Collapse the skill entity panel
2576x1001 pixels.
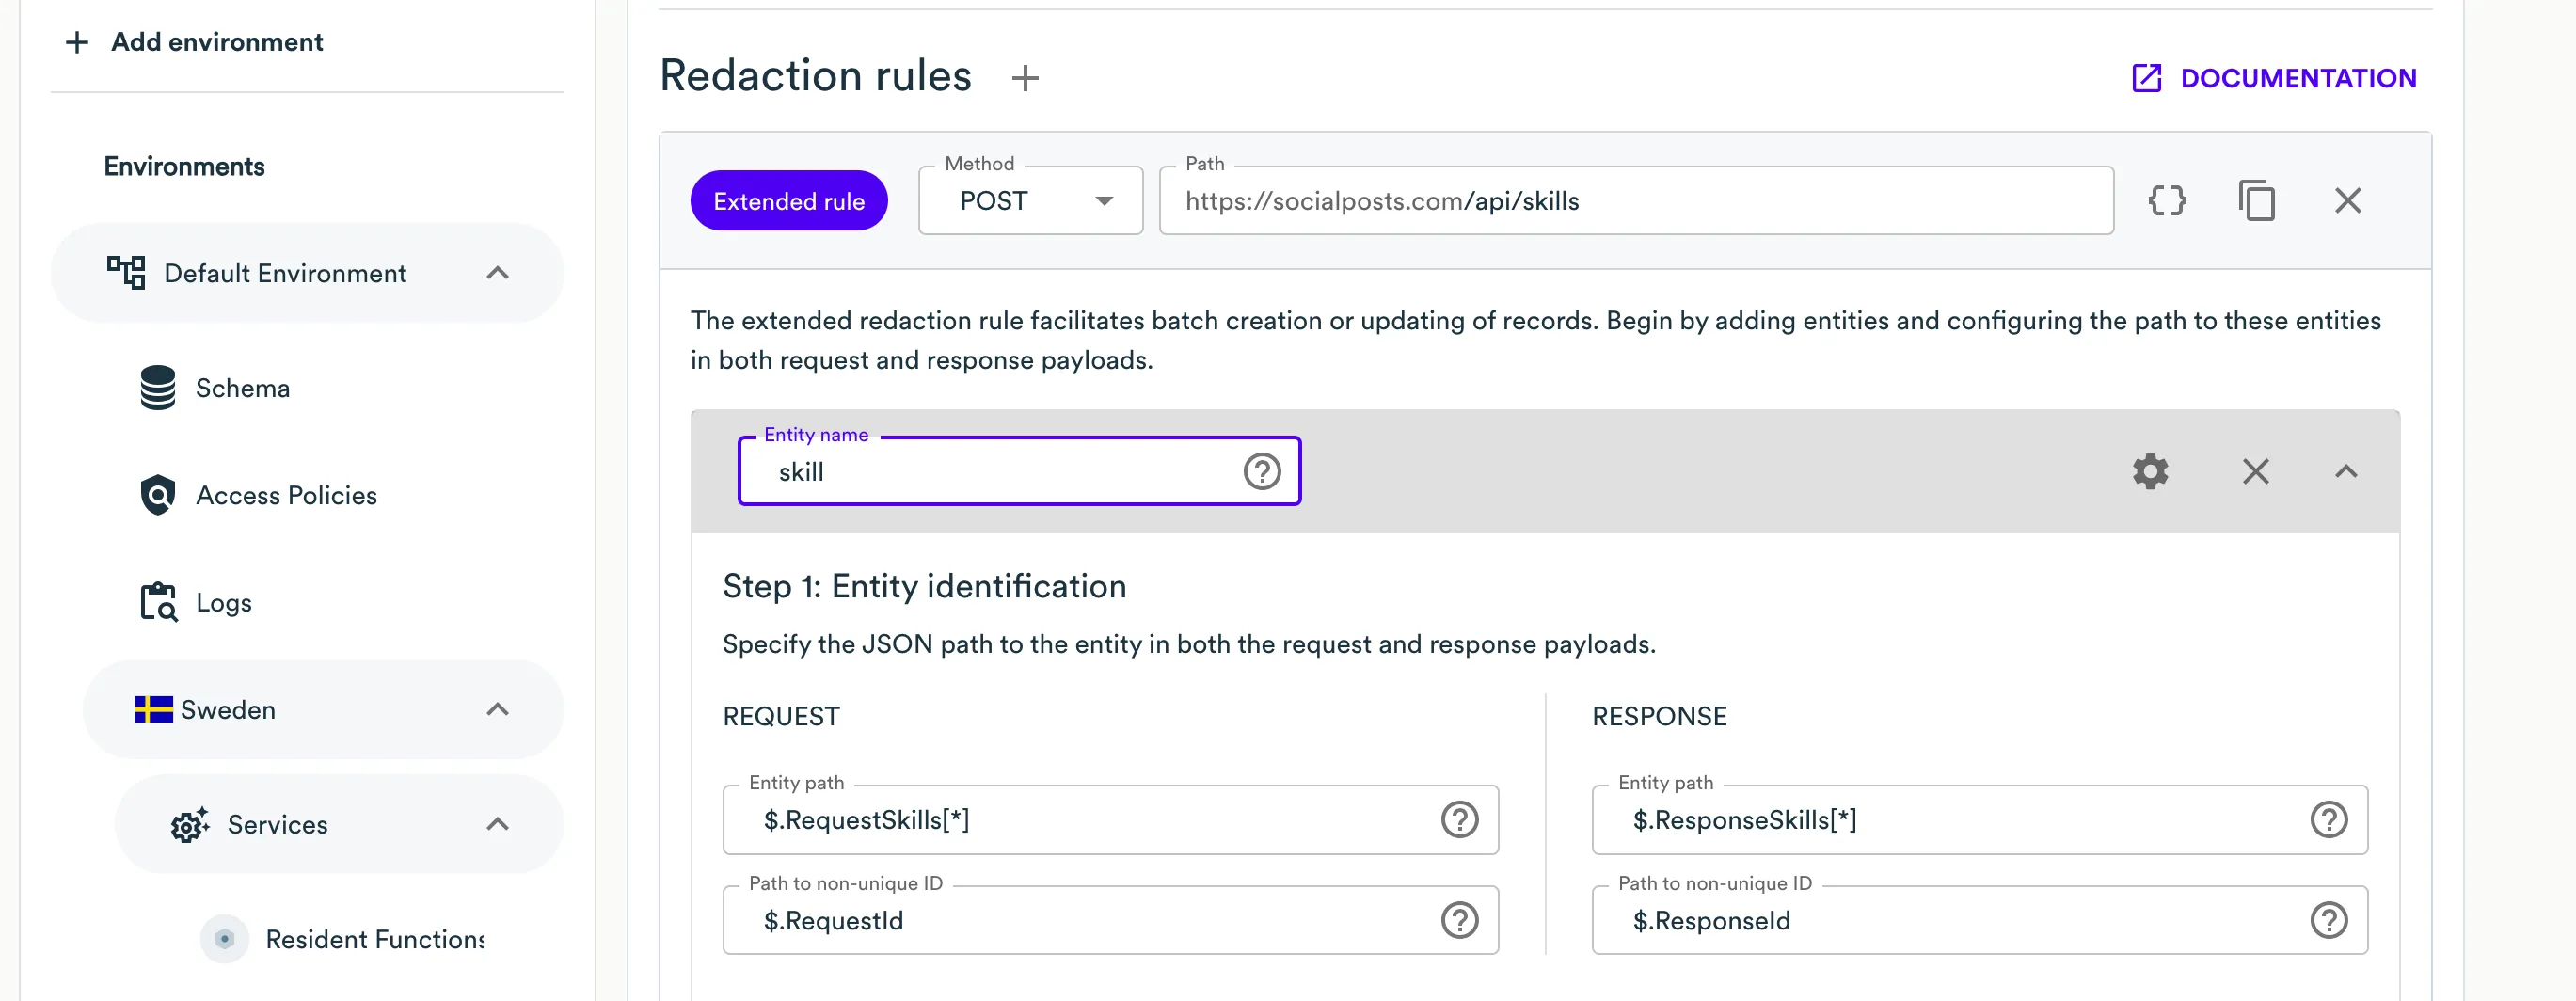coord(2346,471)
